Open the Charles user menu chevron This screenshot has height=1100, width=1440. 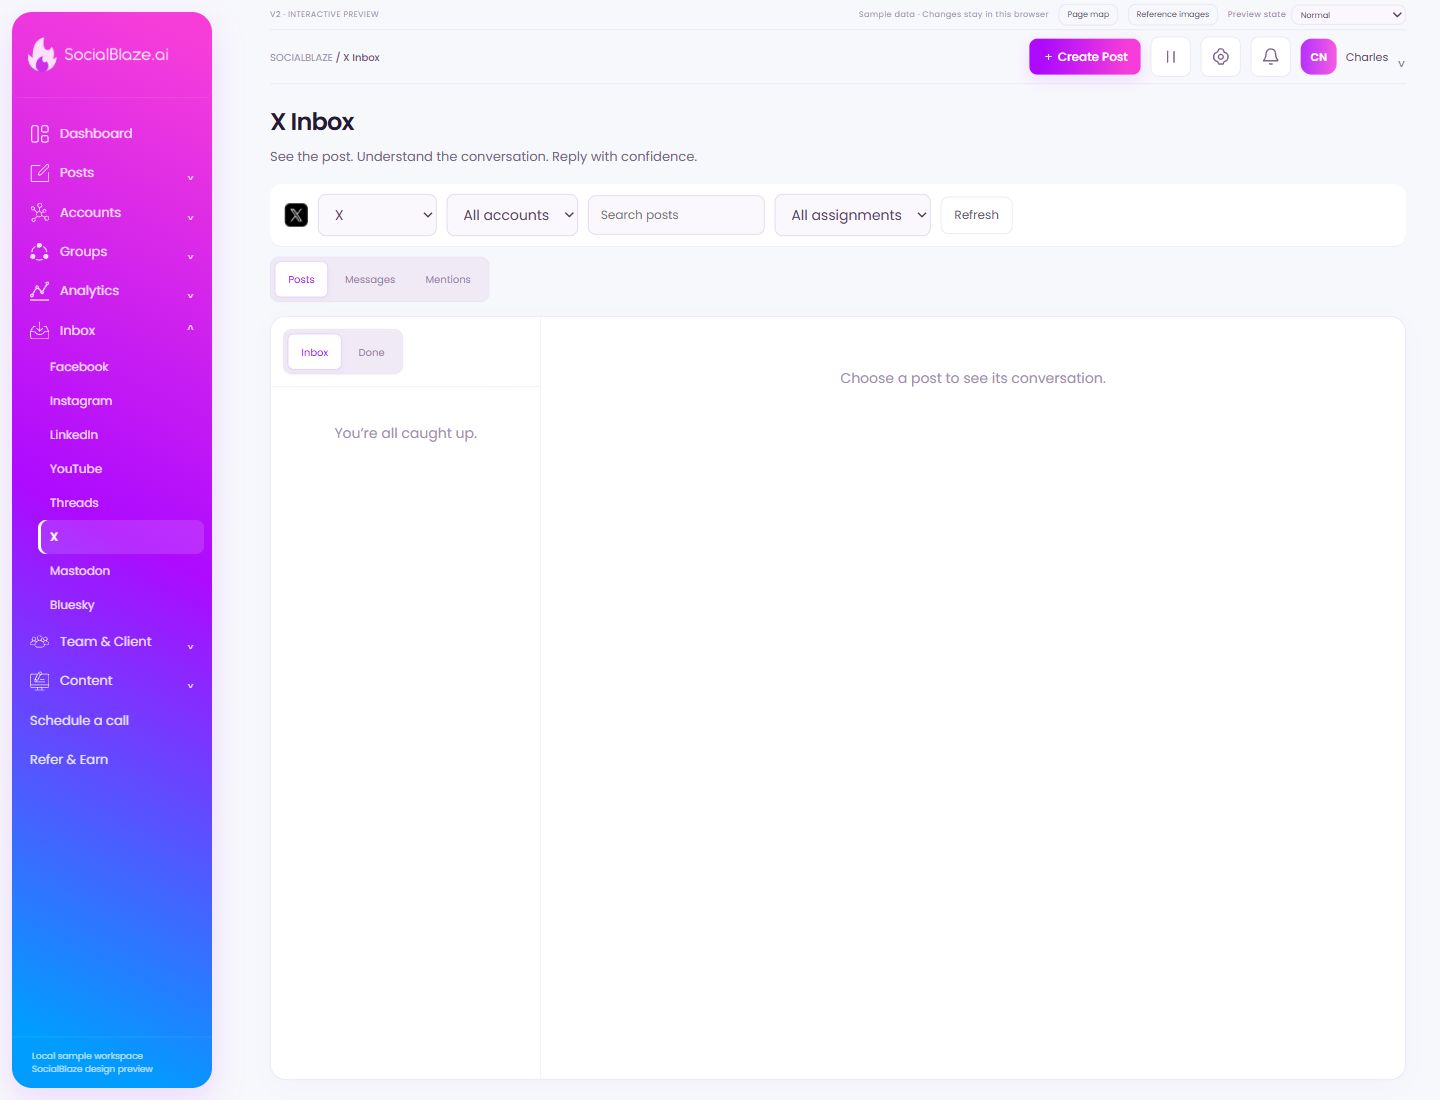click(x=1401, y=63)
